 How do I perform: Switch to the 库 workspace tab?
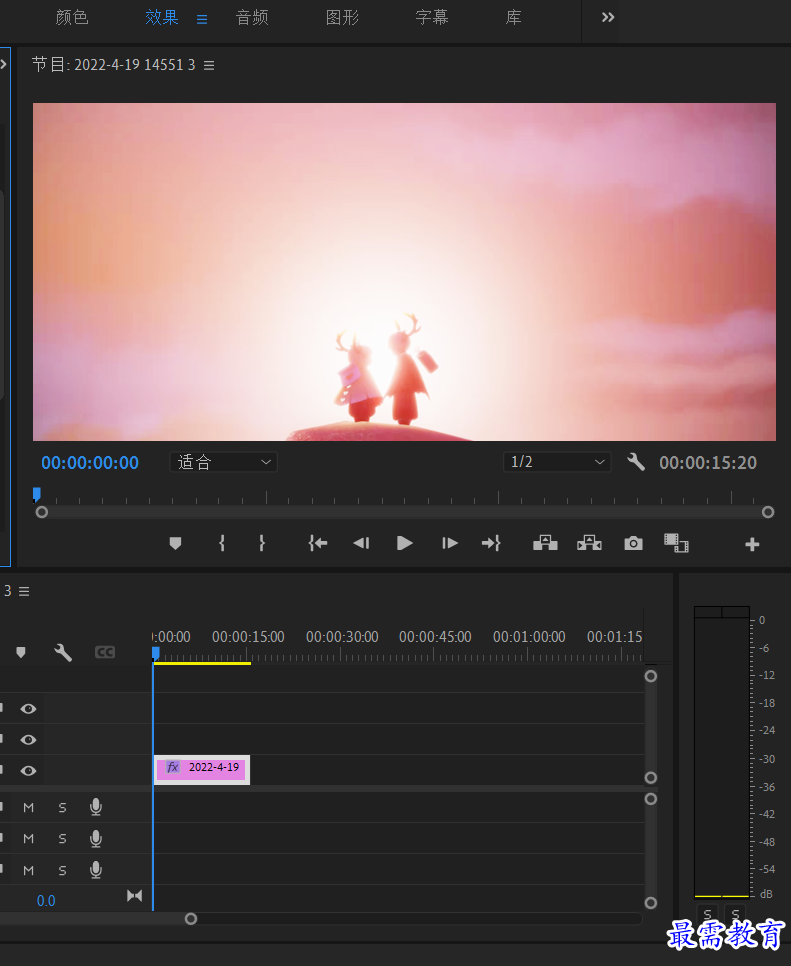513,17
